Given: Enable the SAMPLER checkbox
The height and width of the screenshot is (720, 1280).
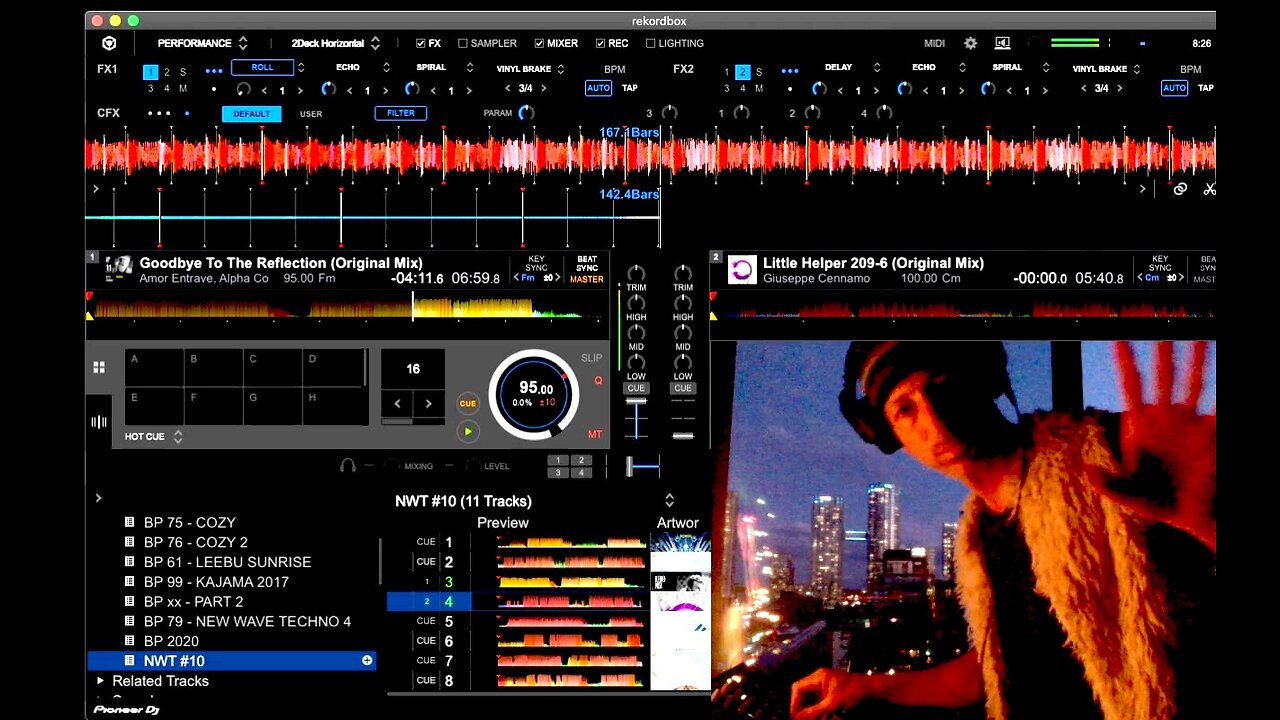Looking at the screenshot, I should pyautogui.click(x=463, y=43).
